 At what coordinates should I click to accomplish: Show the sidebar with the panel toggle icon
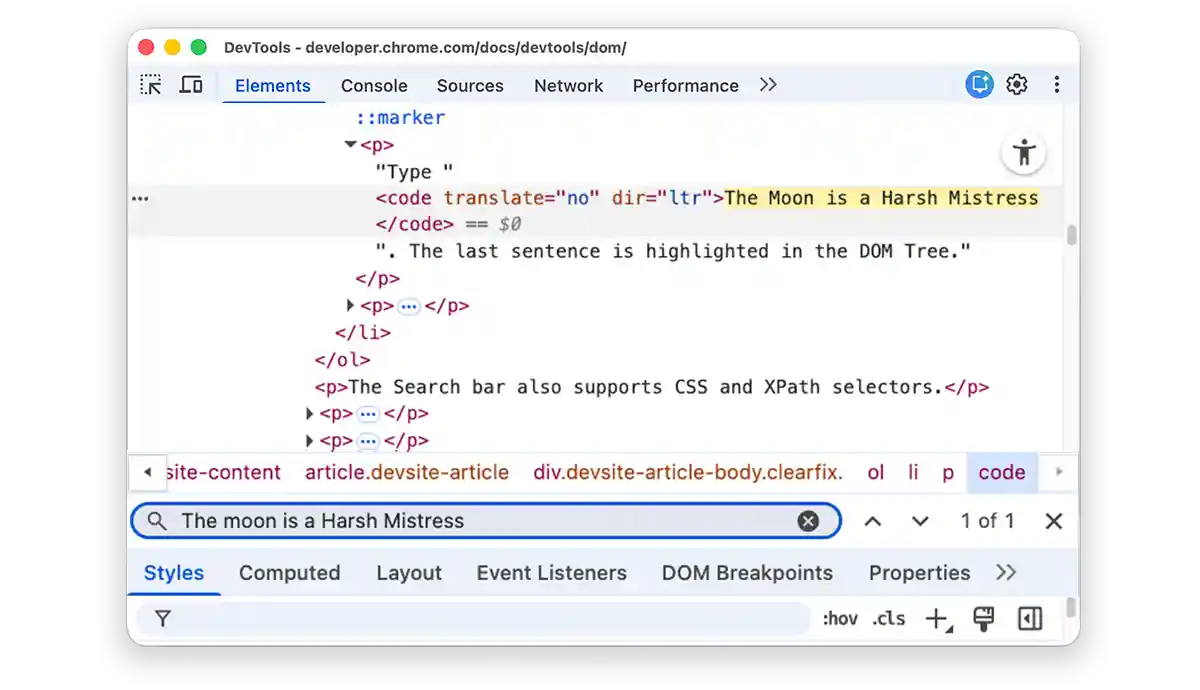(1030, 618)
